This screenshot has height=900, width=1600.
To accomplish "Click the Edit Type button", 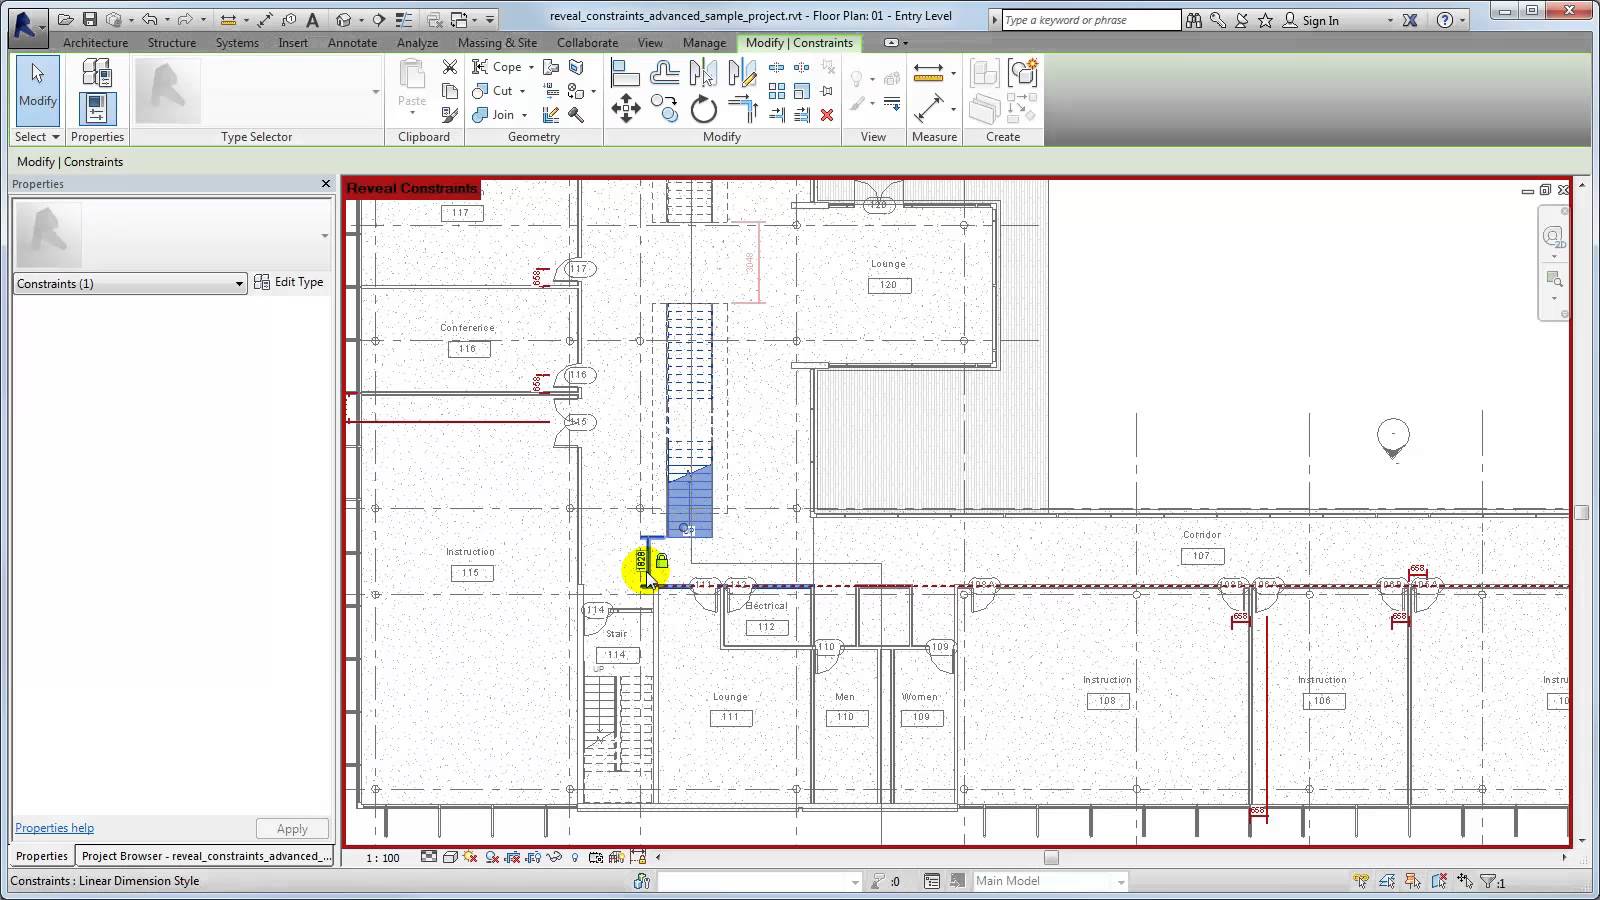I will click(289, 282).
